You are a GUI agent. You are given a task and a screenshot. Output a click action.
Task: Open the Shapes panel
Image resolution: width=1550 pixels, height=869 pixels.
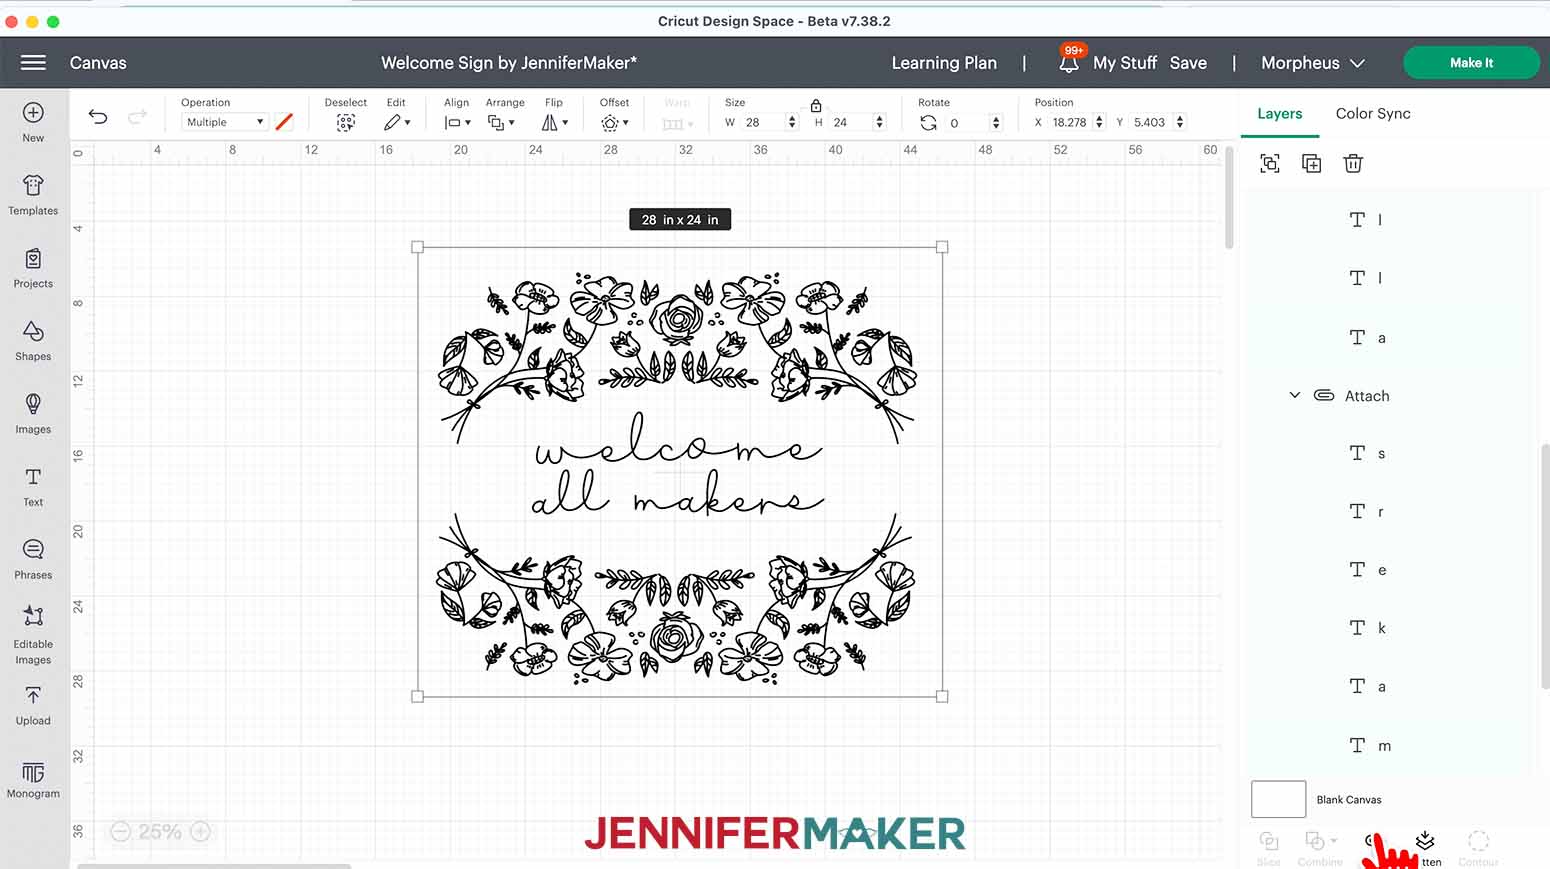[33, 341]
